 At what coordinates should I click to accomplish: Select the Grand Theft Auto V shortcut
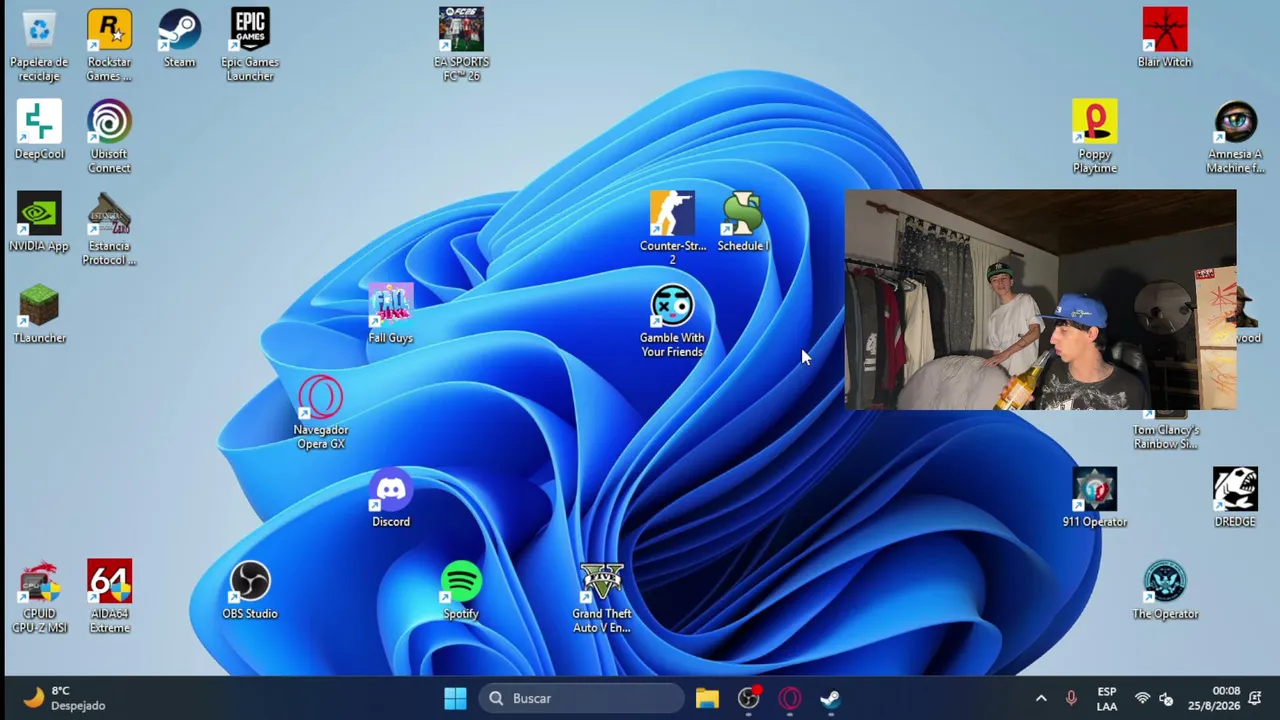point(602,598)
